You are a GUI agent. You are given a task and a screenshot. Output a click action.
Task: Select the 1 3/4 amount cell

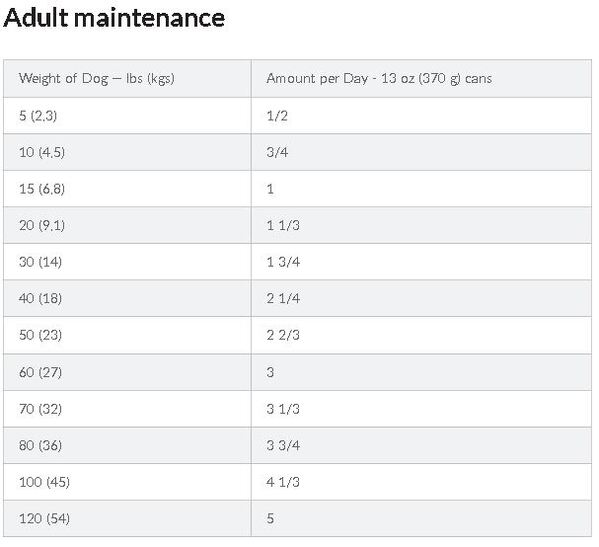tap(421, 262)
